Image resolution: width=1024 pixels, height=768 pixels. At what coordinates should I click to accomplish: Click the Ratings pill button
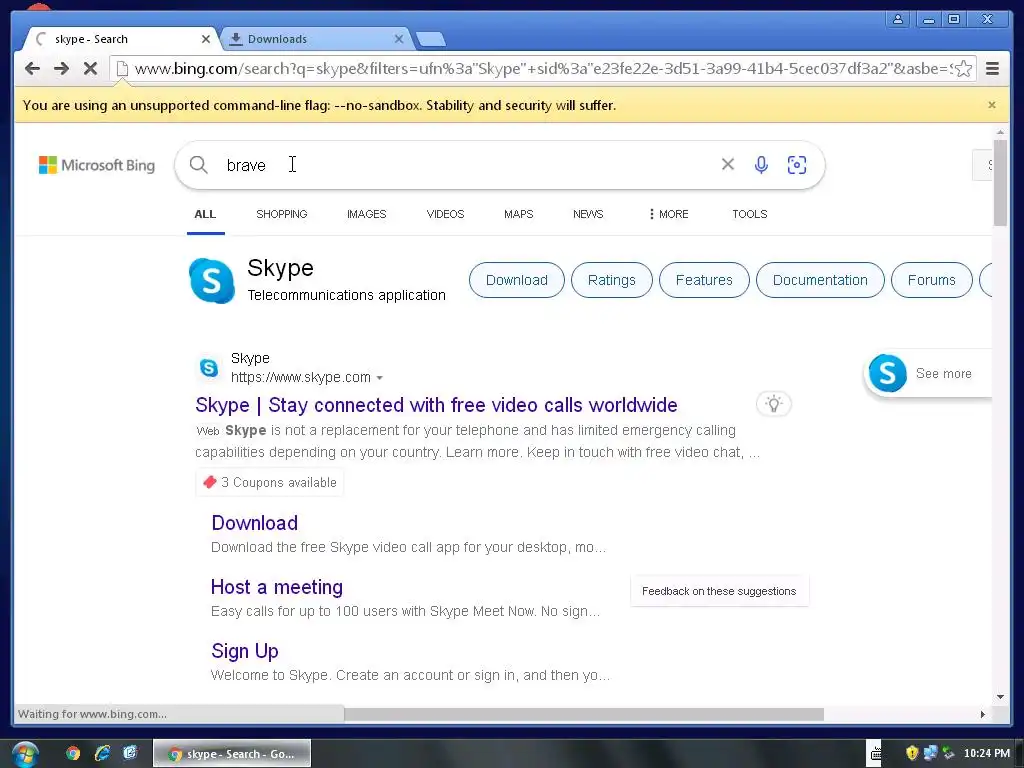(x=611, y=280)
